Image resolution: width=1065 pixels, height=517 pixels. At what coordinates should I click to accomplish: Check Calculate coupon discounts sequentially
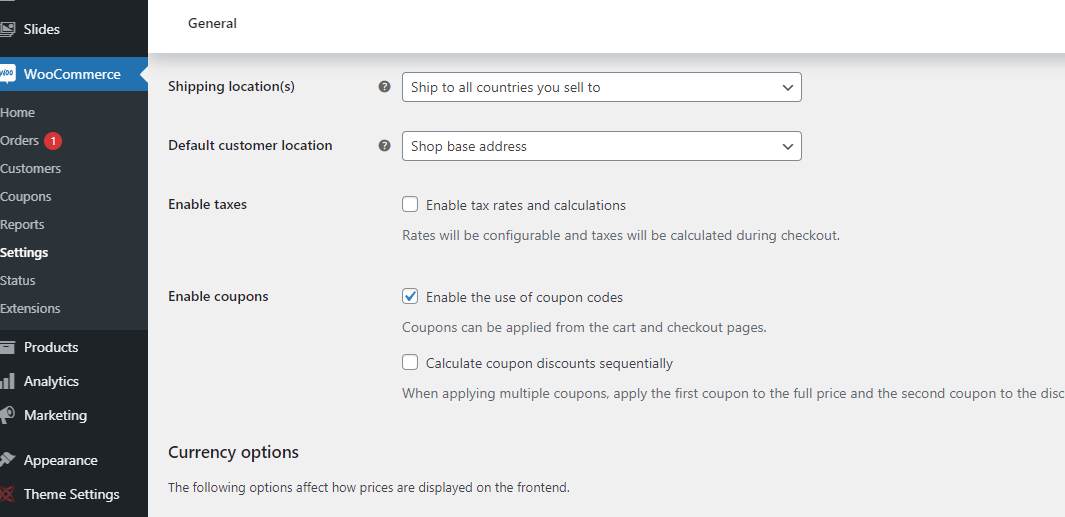pyautogui.click(x=410, y=363)
